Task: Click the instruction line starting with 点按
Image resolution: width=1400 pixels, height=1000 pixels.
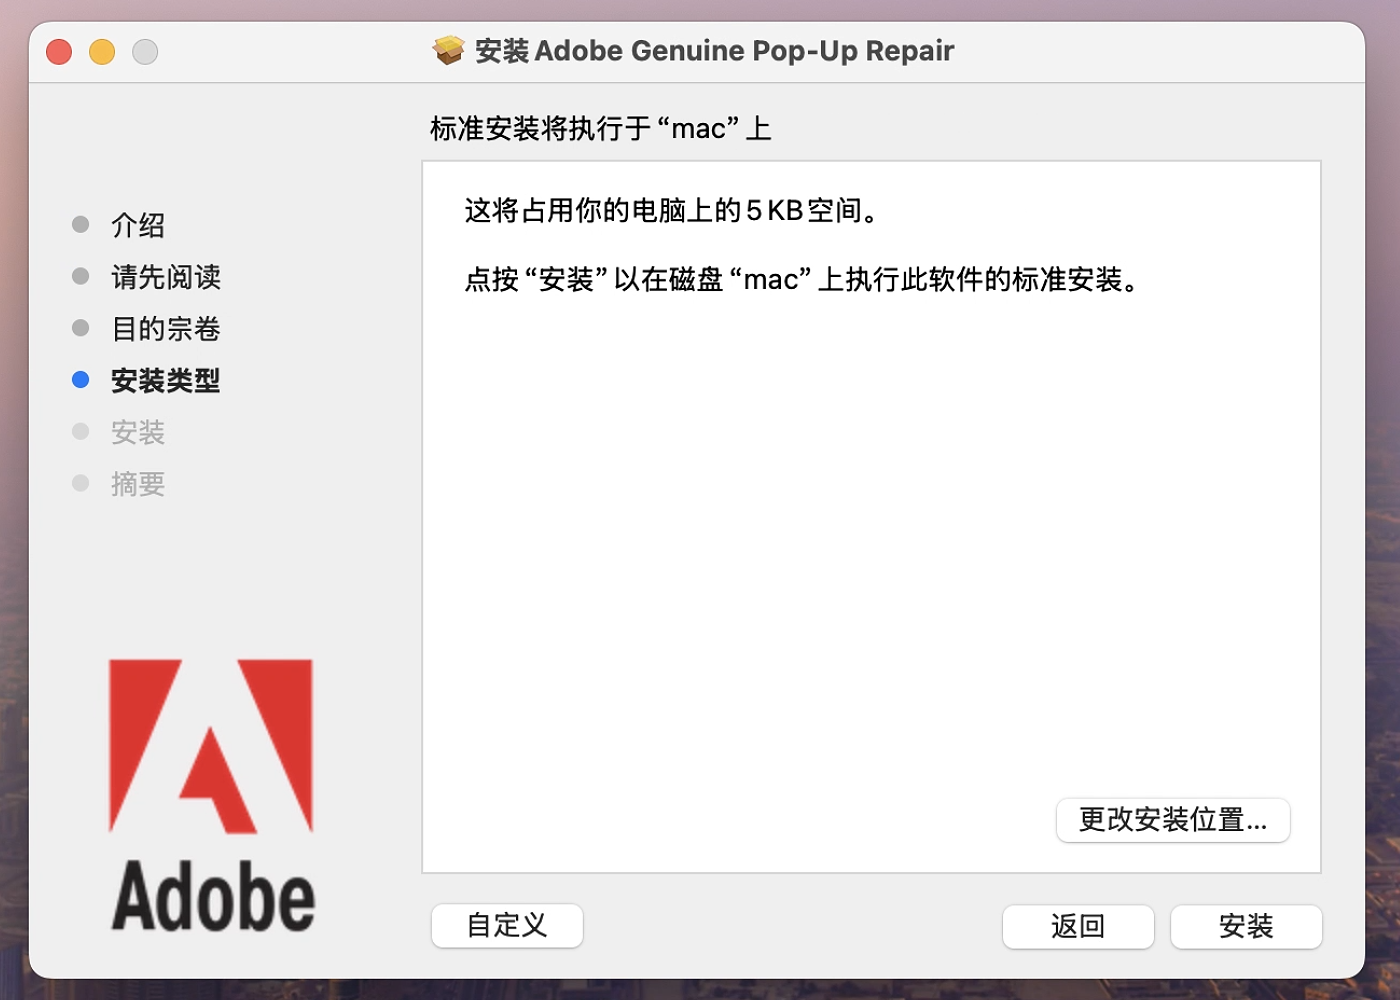Action: [x=802, y=280]
